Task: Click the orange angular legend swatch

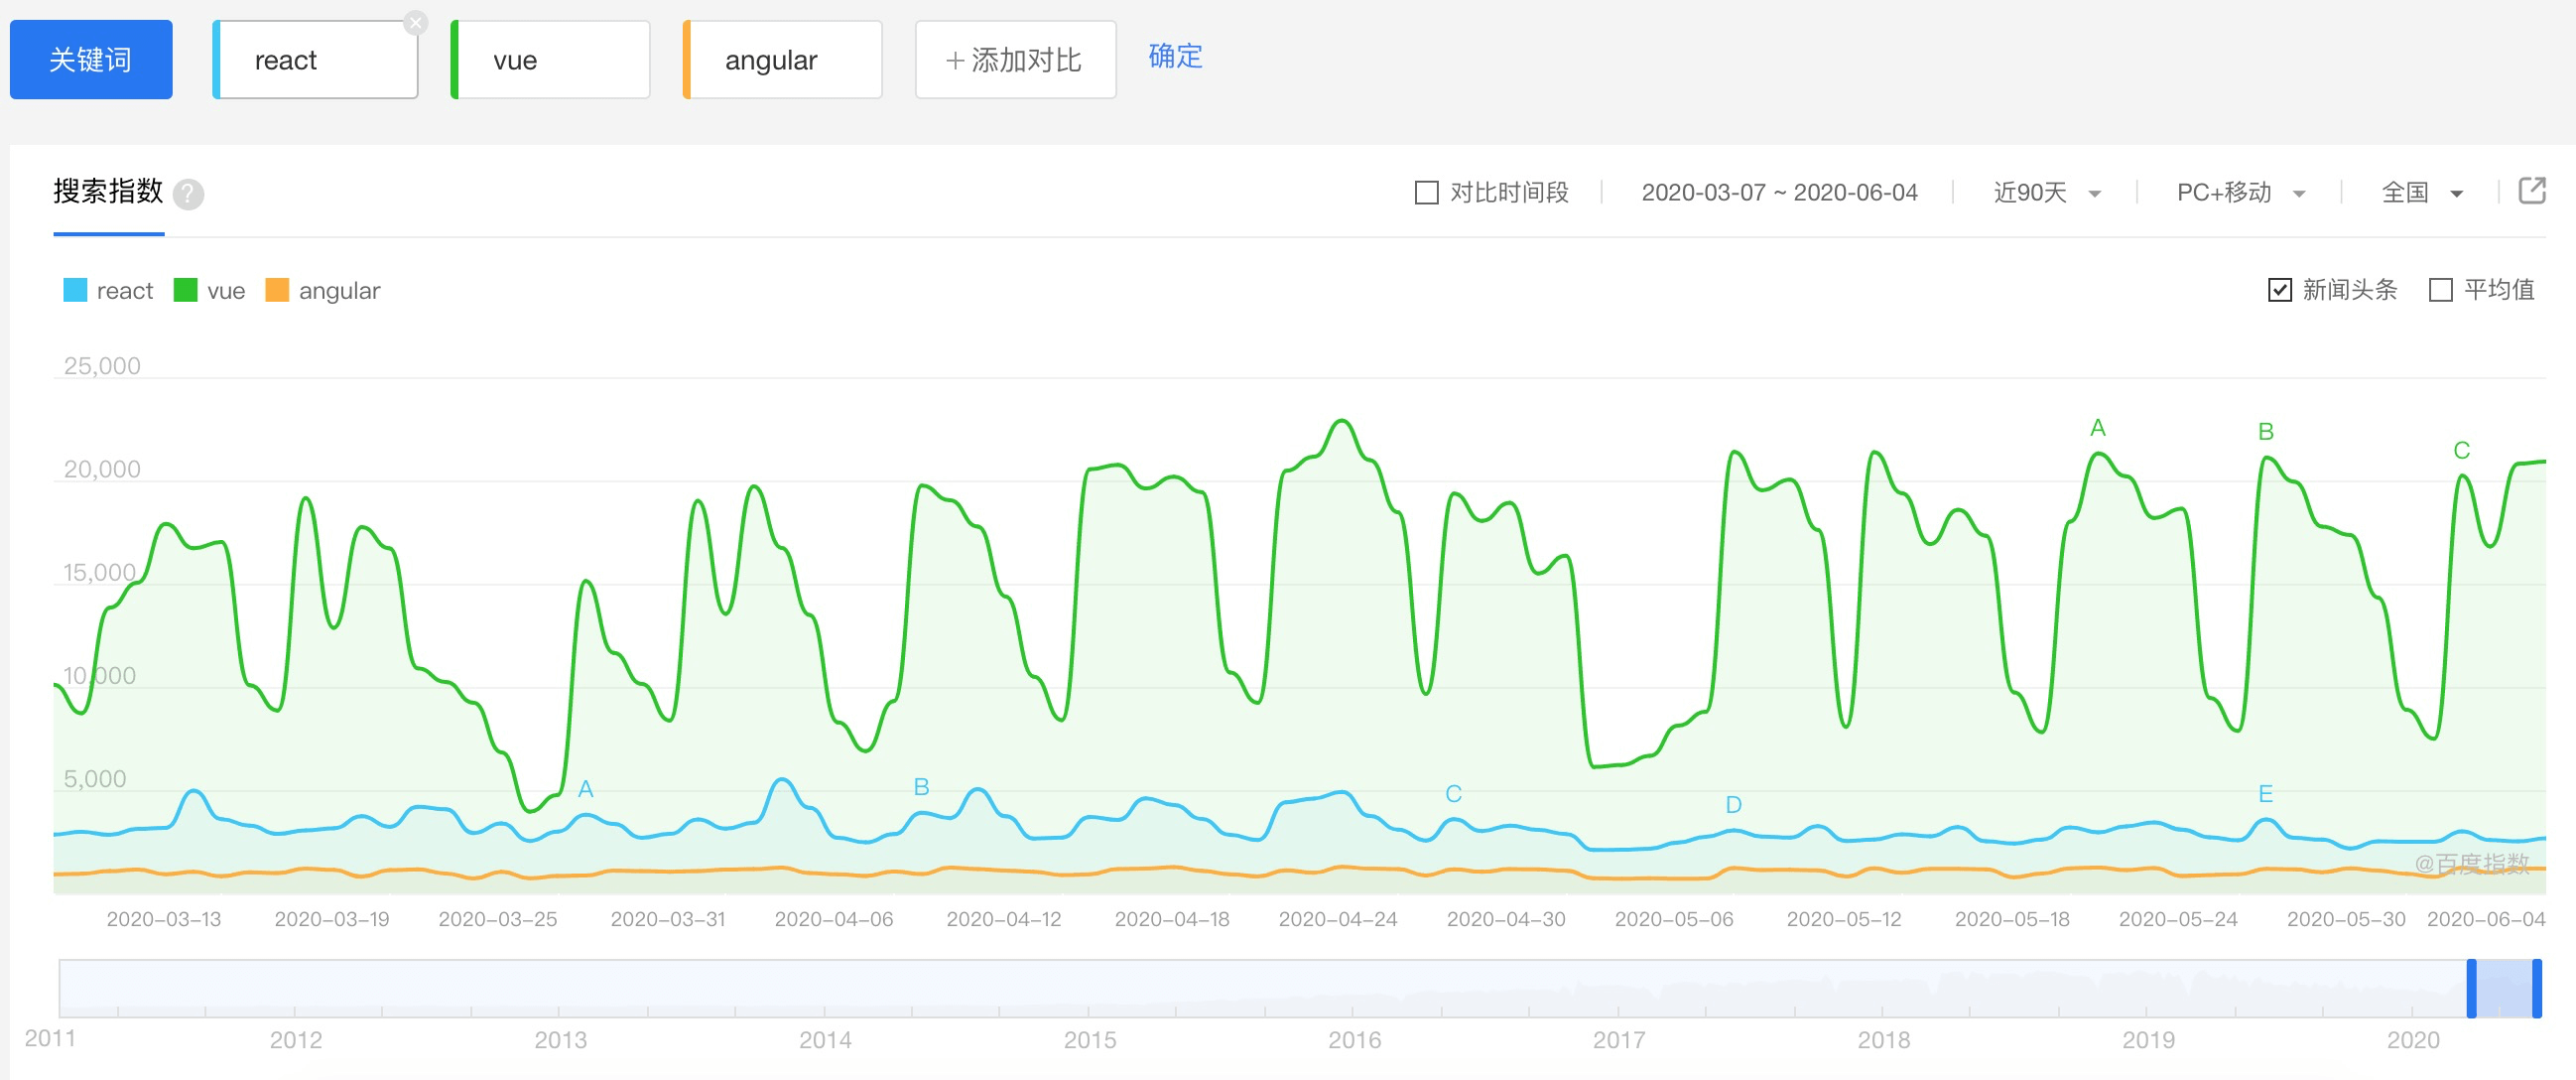Action: [277, 290]
